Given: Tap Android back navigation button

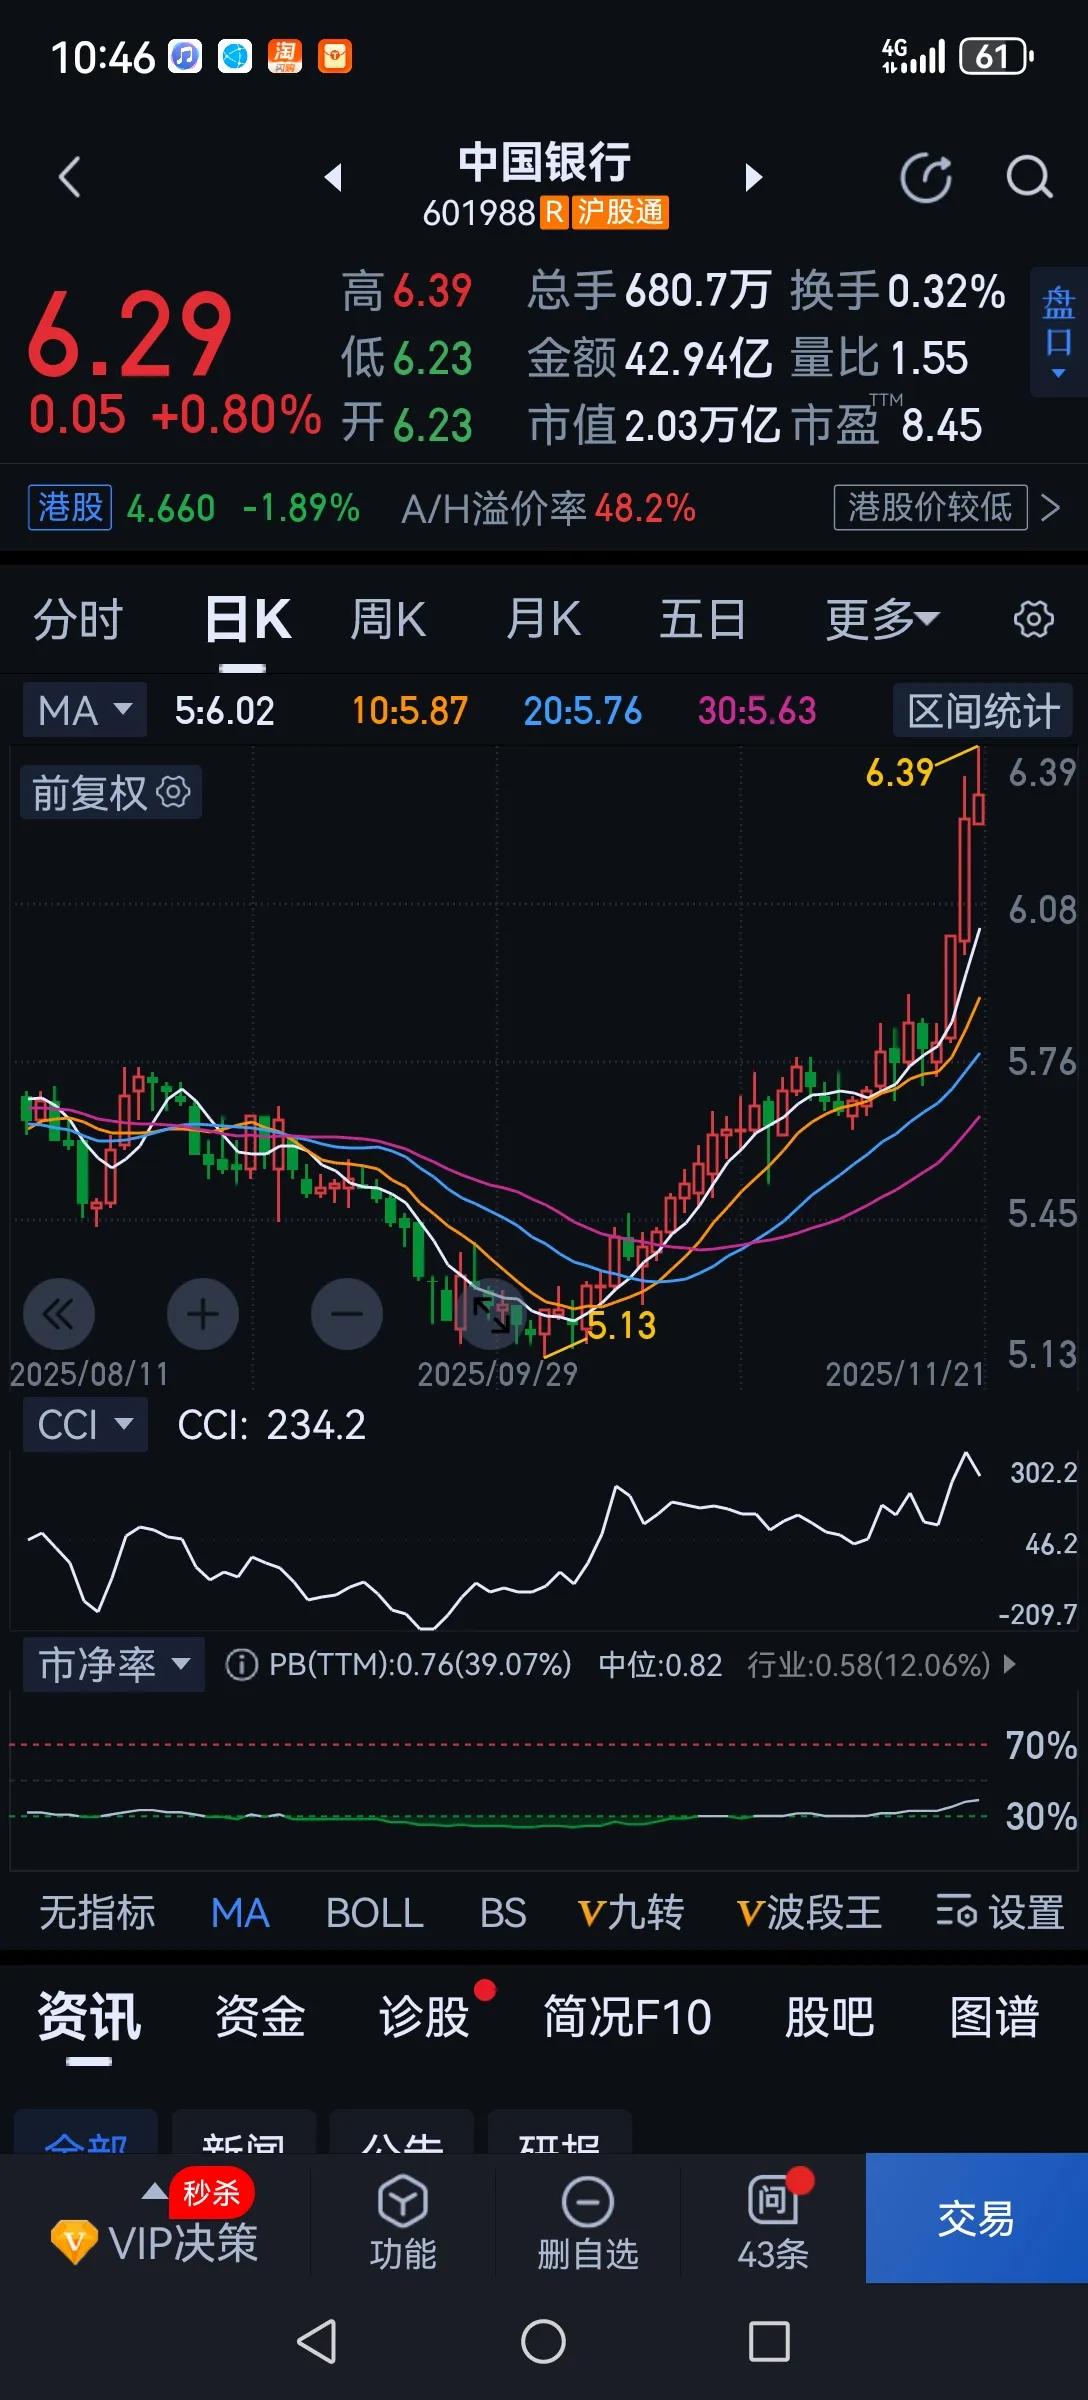Looking at the screenshot, I should [317, 2342].
